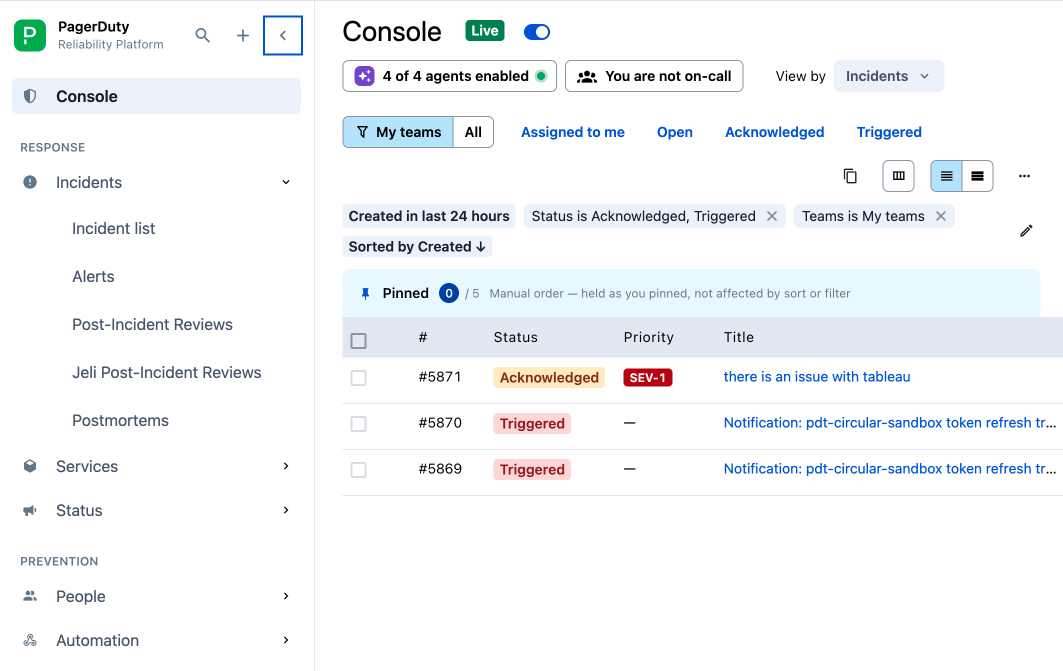Open the sidebar search magnifier
Image resolution: width=1063 pixels, height=671 pixels.
click(x=202, y=35)
